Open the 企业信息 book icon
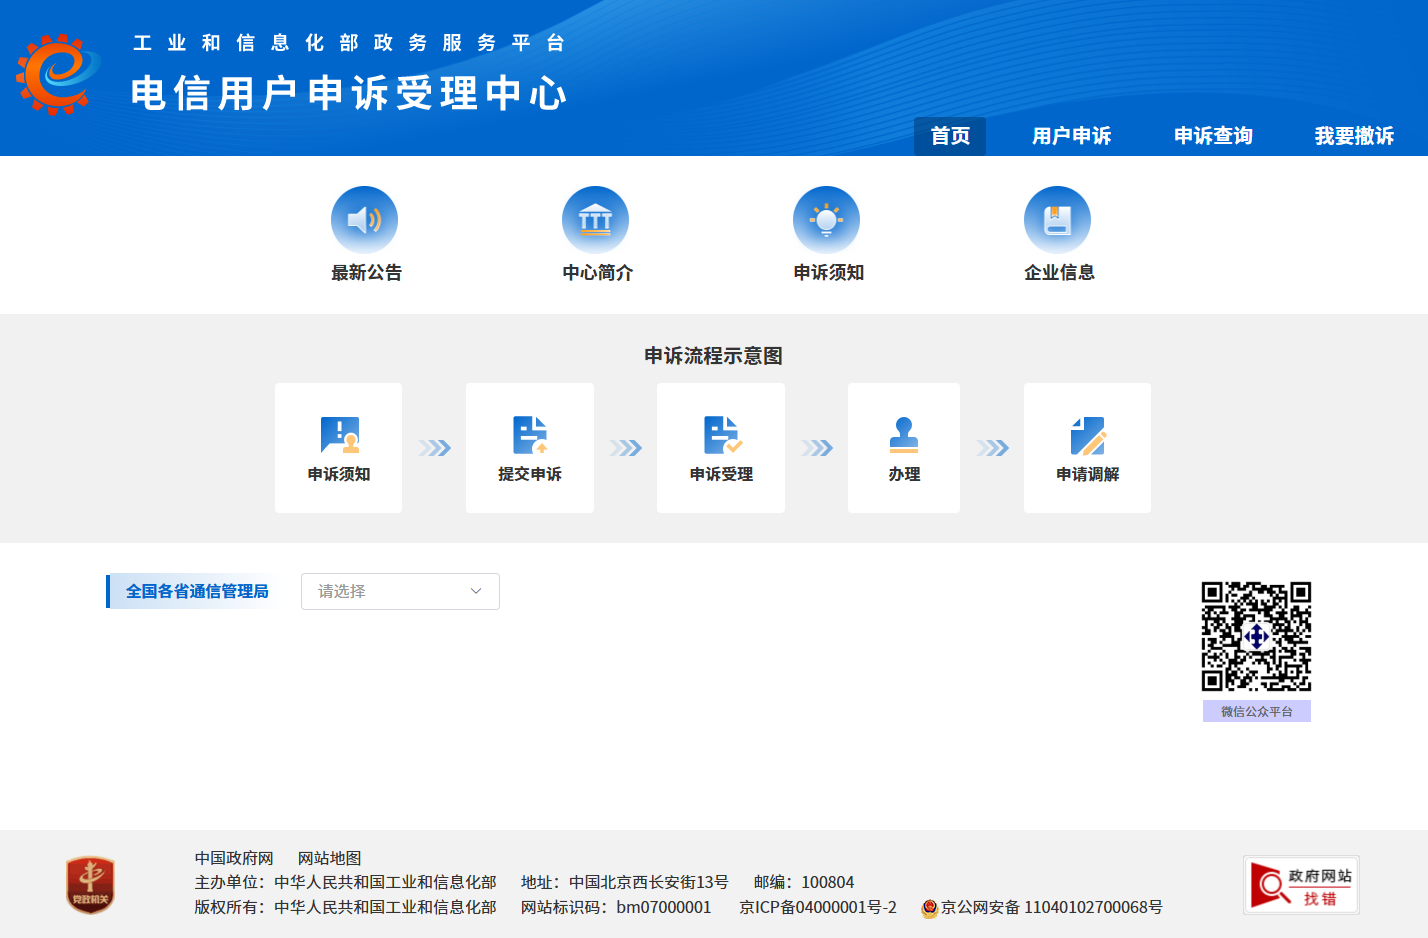Image resolution: width=1428 pixels, height=938 pixels. point(1058,220)
